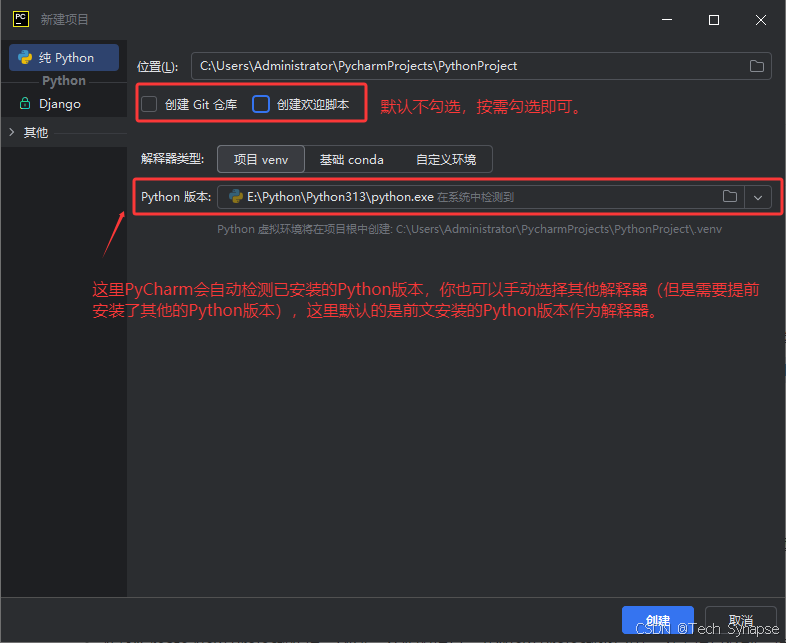Image resolution: width=786 pixels, height=643 pixels.
Task: Minimize the 新建项目 window
Action: pos(667,20)
